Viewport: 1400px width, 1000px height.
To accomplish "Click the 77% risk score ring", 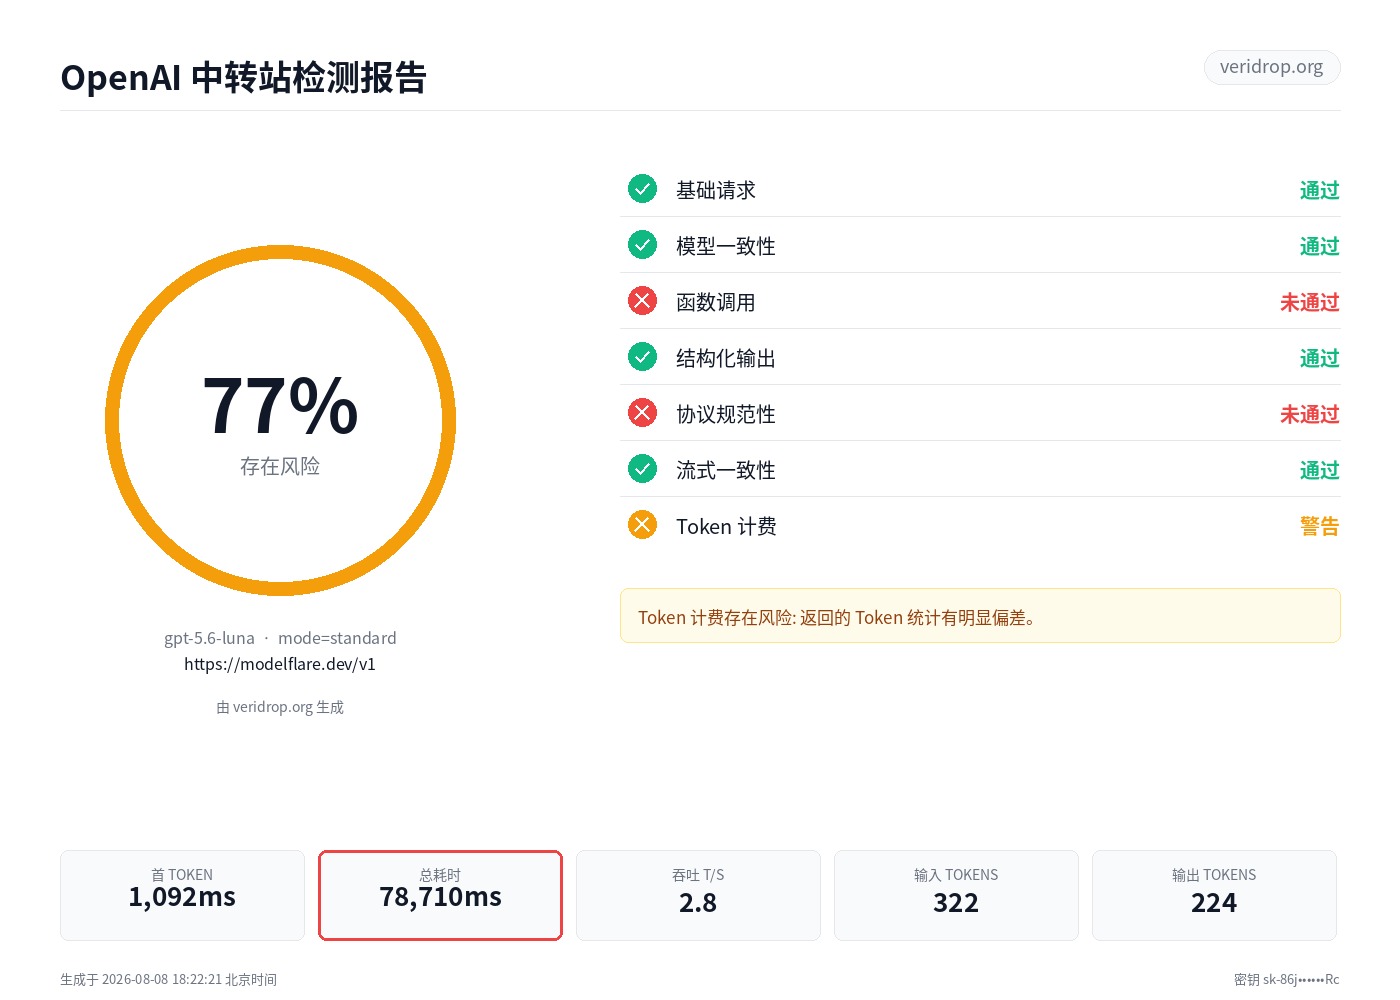I will pyautogui.click(x=280, y=420).
